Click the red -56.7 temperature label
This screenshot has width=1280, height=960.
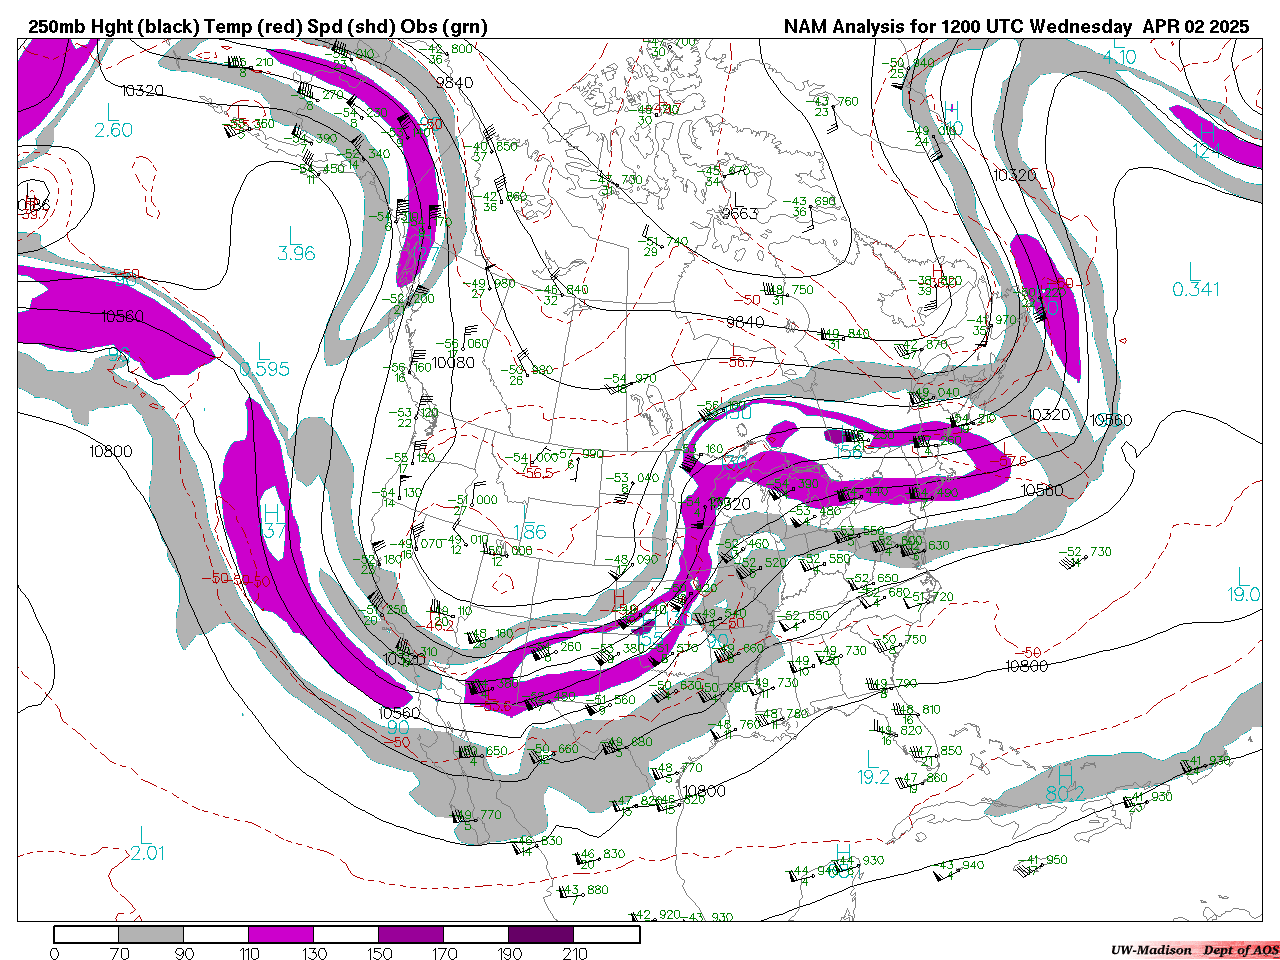(740, 362)
